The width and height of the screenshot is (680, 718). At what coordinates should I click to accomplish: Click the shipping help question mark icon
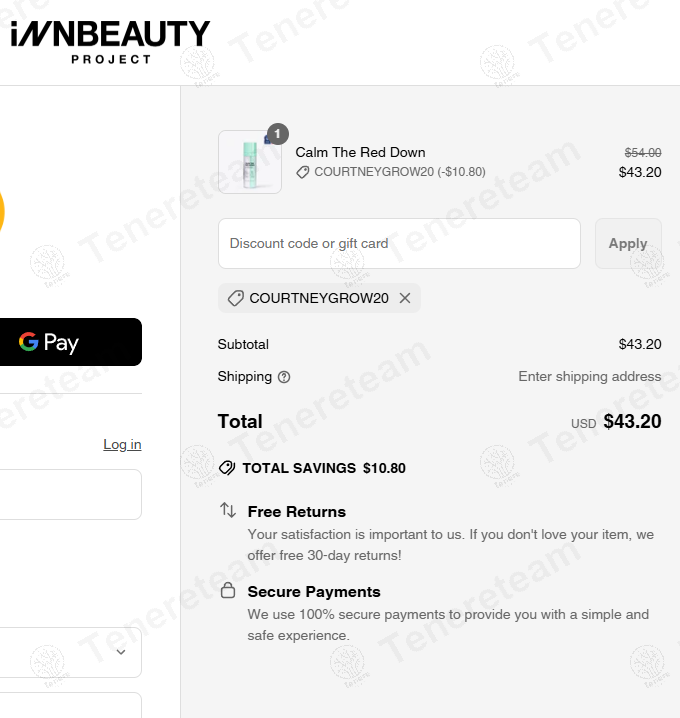(x=284, y=377)
